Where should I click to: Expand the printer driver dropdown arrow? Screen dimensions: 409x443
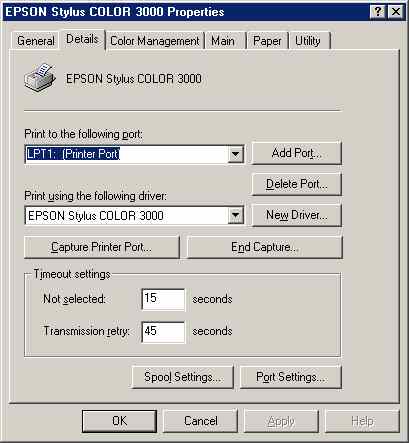click(x=235, y=215)
